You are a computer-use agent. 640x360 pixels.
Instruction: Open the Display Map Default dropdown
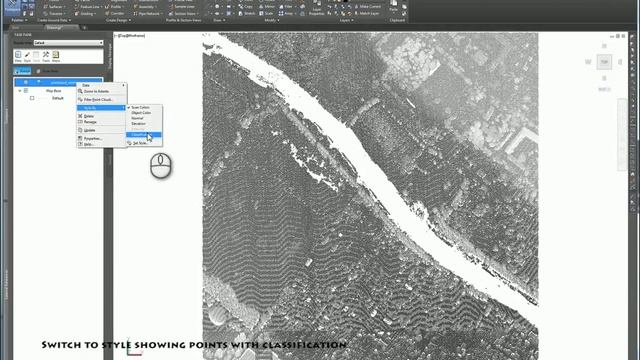68,42
